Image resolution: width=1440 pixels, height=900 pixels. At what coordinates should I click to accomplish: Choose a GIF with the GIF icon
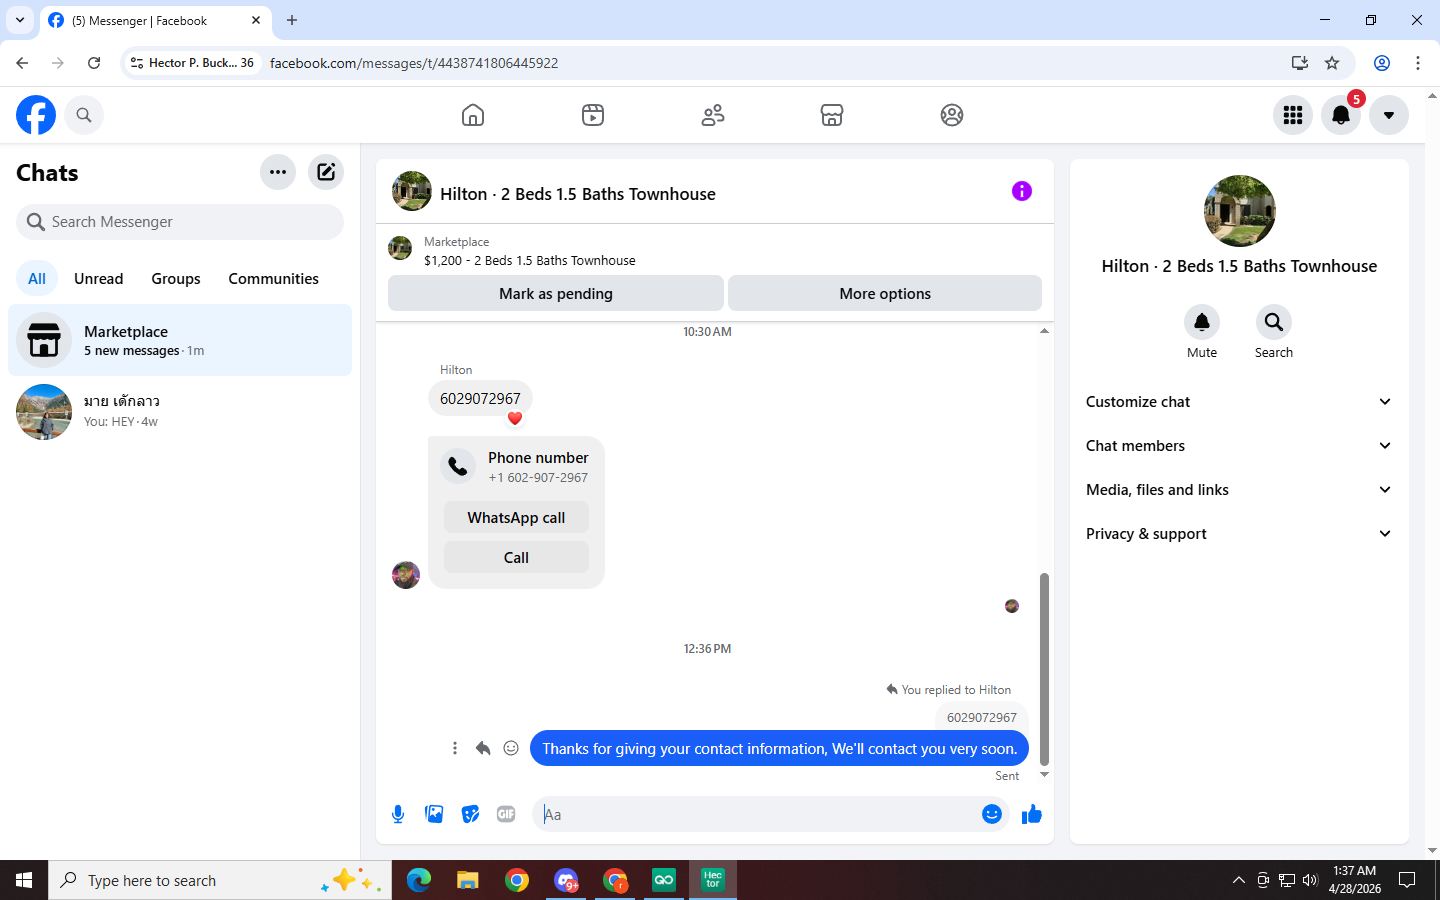click(506, 814)
